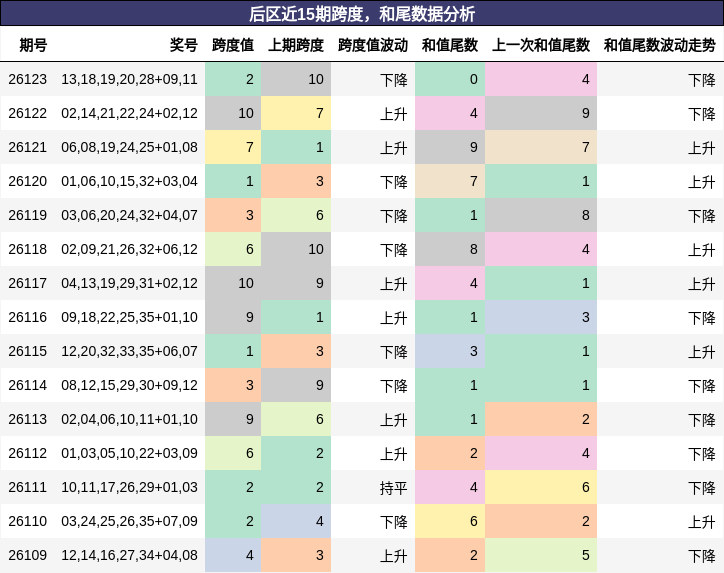This screenshot has height=573, width=724.
Task: Click 和值尾数 cell 6 in row 26110
Action: tap(450, 521)
